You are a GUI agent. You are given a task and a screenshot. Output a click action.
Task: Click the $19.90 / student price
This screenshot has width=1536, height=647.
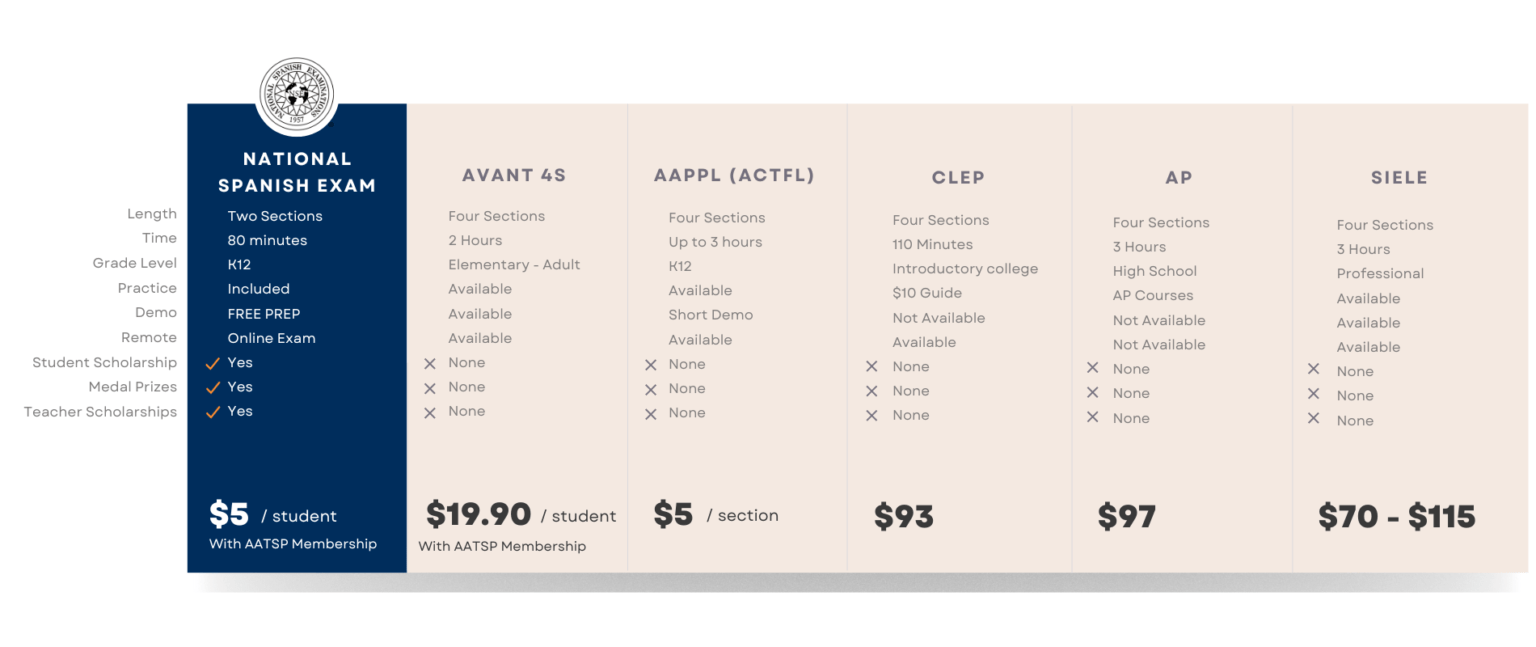(x=520, y=515)
